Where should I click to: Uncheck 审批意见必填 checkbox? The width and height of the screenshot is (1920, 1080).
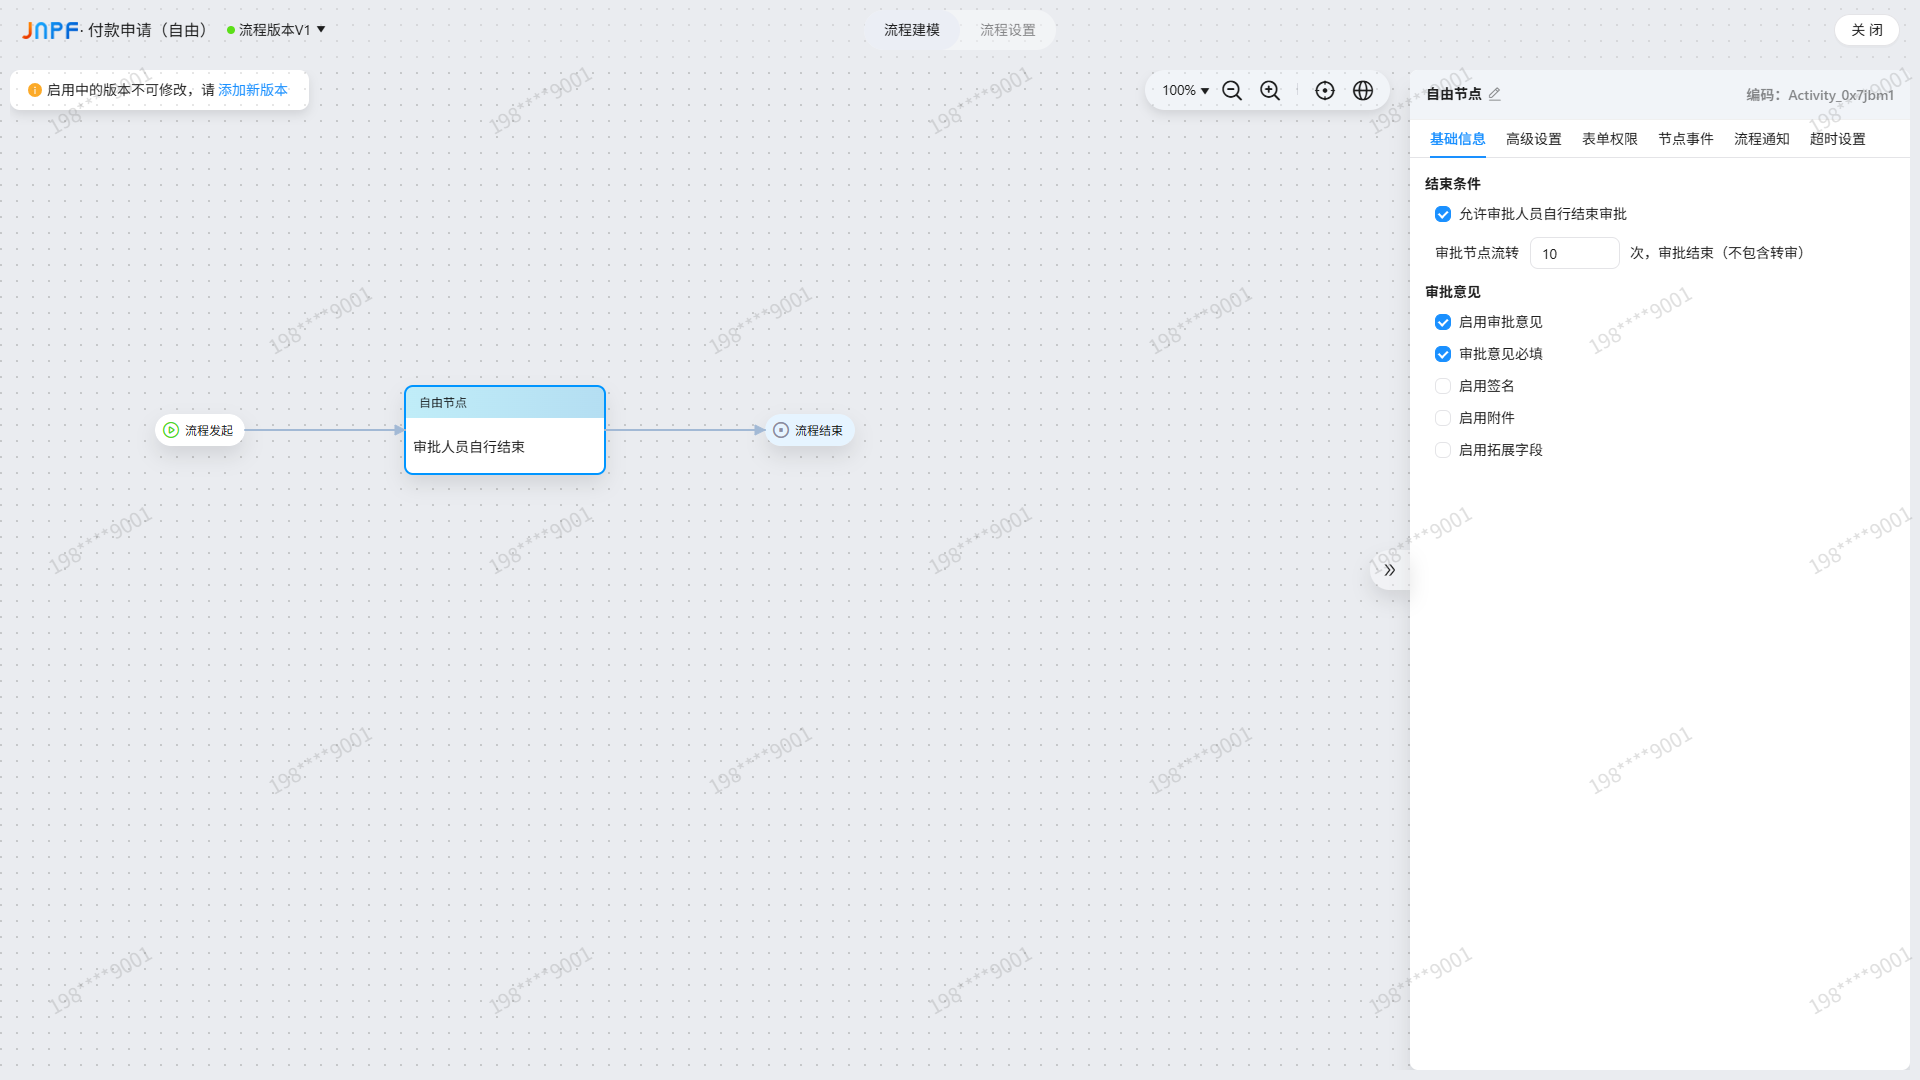click(1443, 354)
